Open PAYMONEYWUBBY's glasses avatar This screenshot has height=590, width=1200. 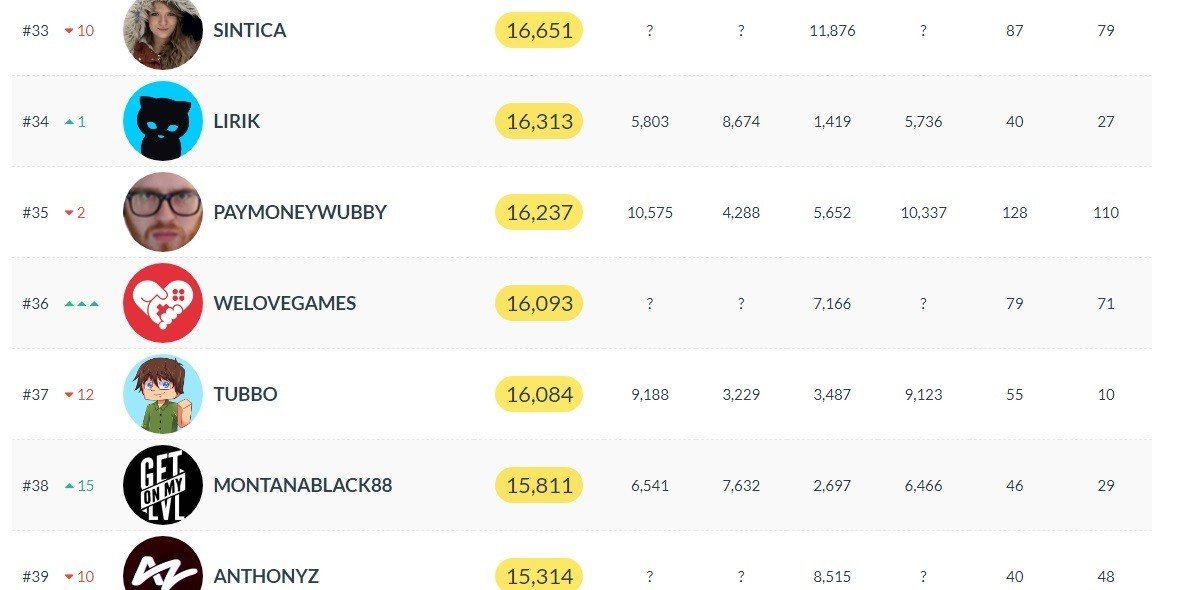coord(163,212)
